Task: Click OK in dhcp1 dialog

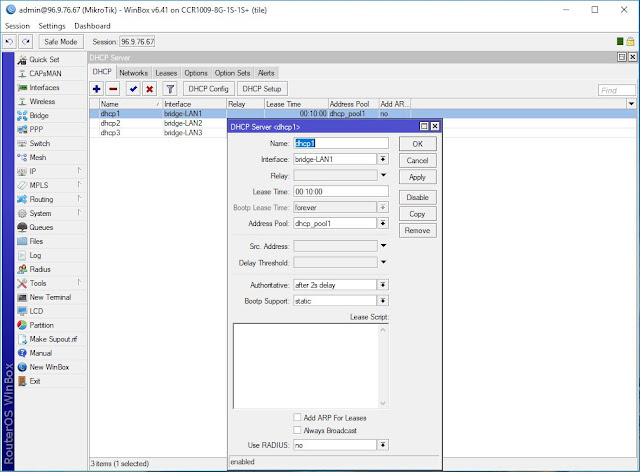Action: click(x=418, y=144)
